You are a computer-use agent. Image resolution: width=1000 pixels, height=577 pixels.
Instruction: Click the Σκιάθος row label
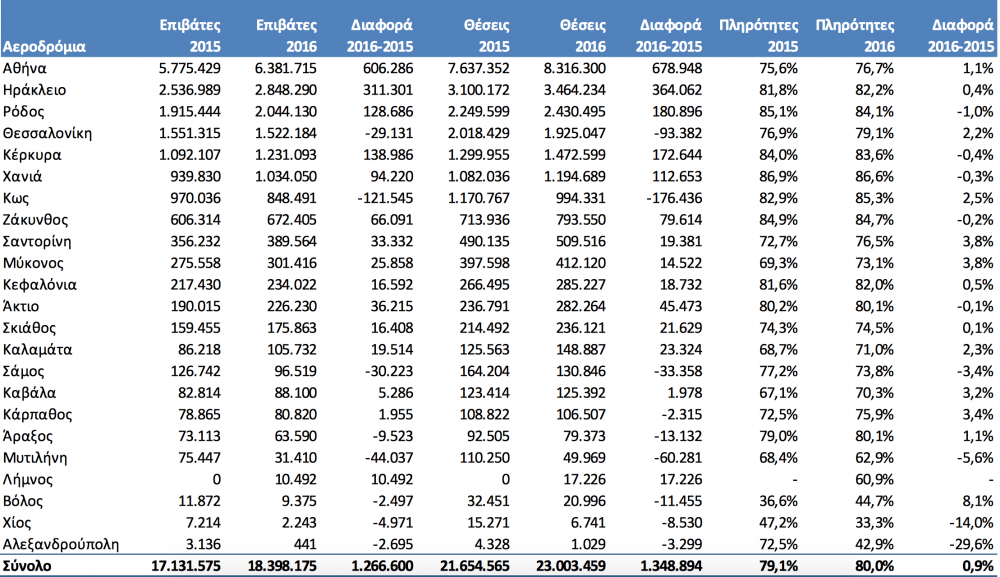point(29,328)
